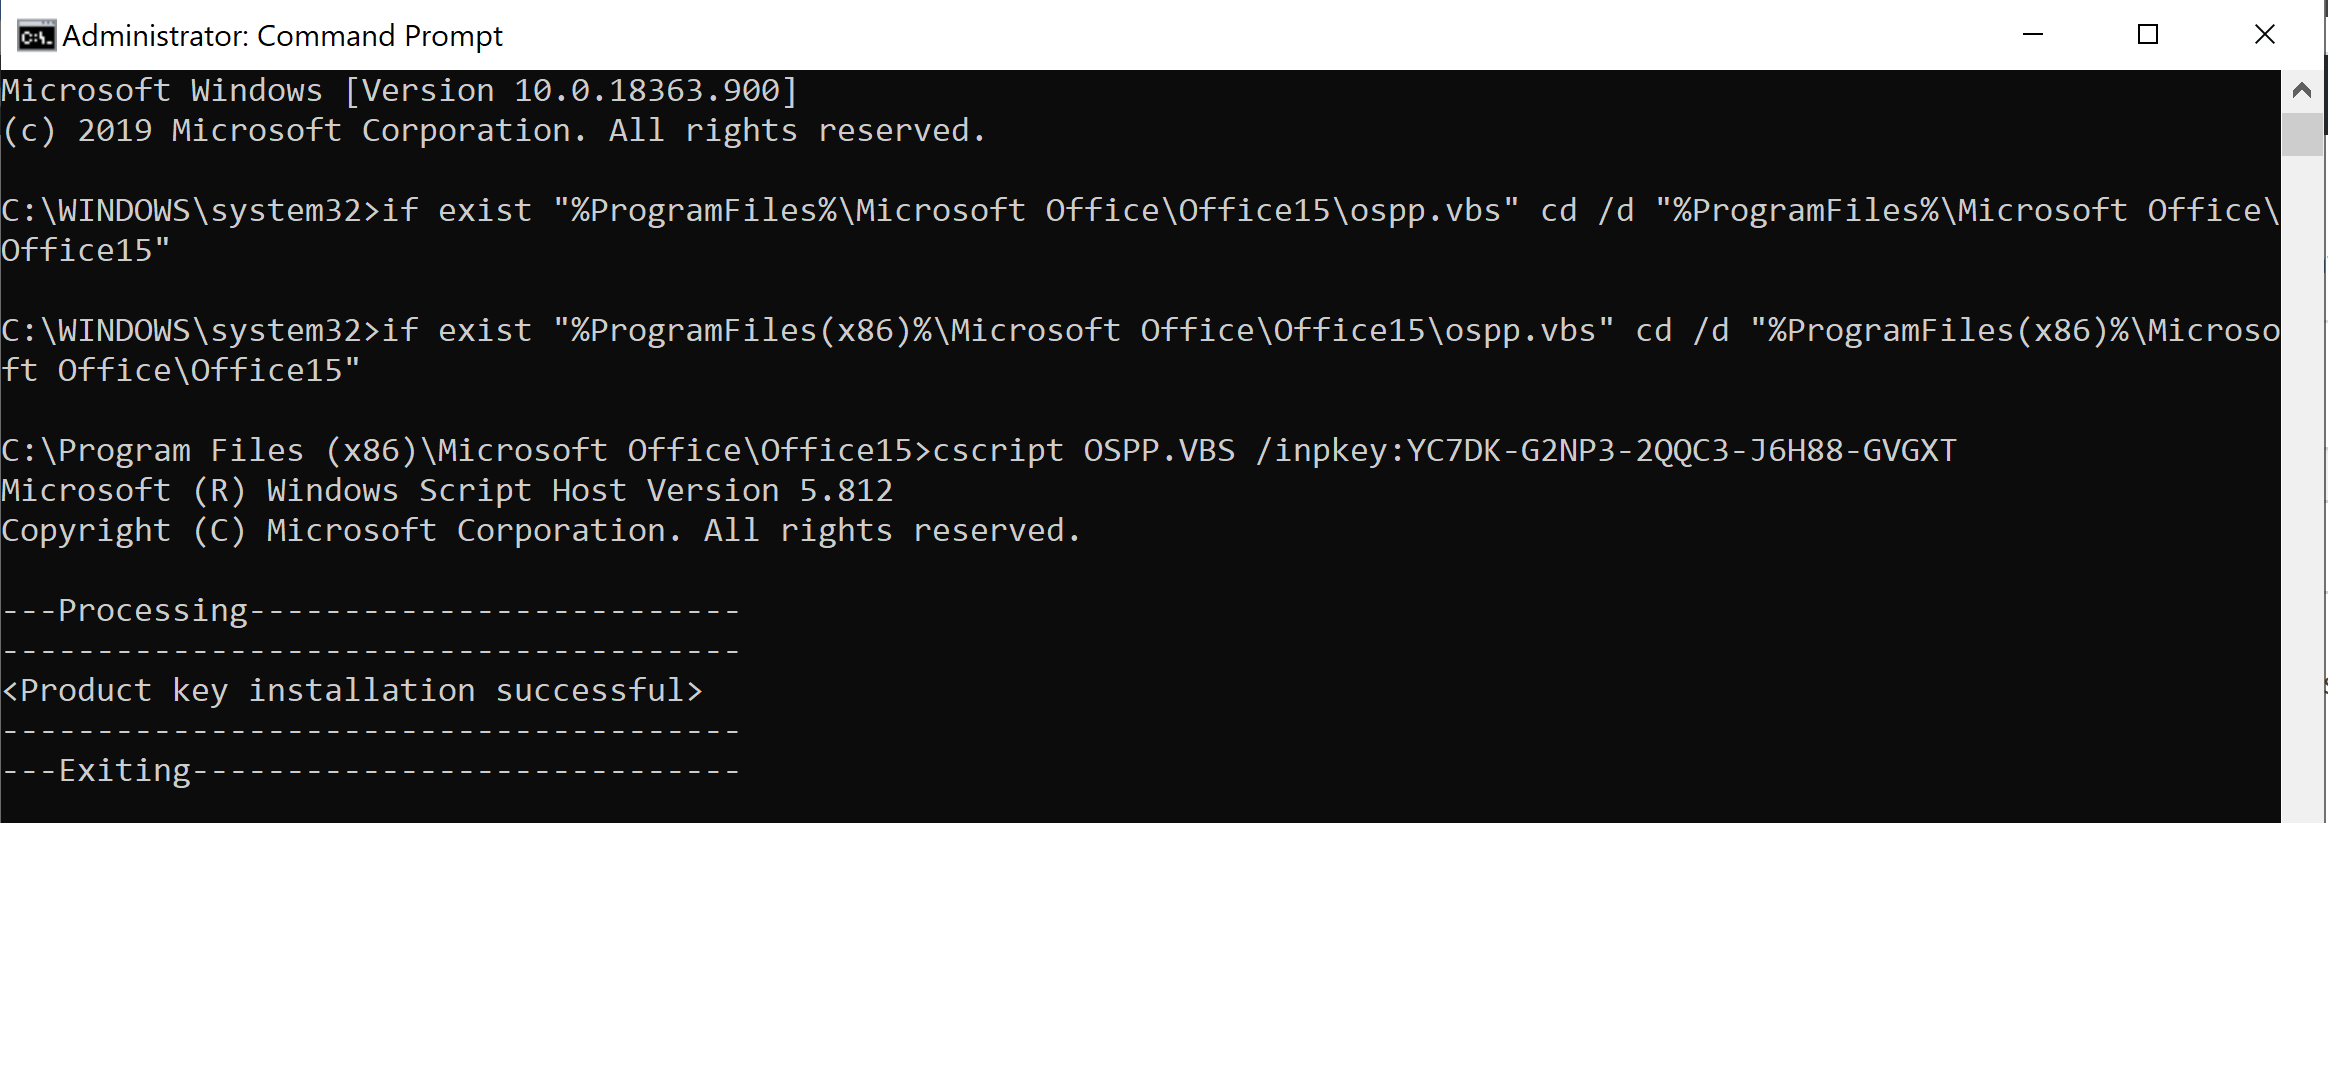Click the "Copyright (C) Microsoft Corporation" line
The height and width of the screenshot is (1091, 2328).
(x=540, y=531)
